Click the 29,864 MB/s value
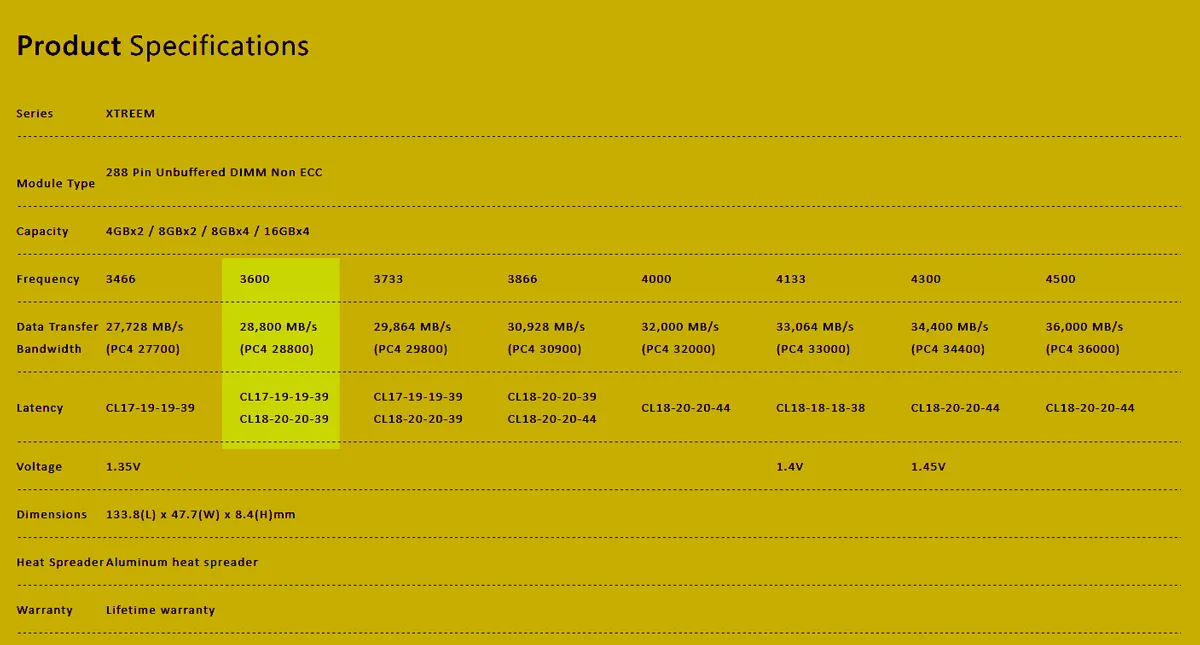This screenshot has width=1200, height=645. 412,327
